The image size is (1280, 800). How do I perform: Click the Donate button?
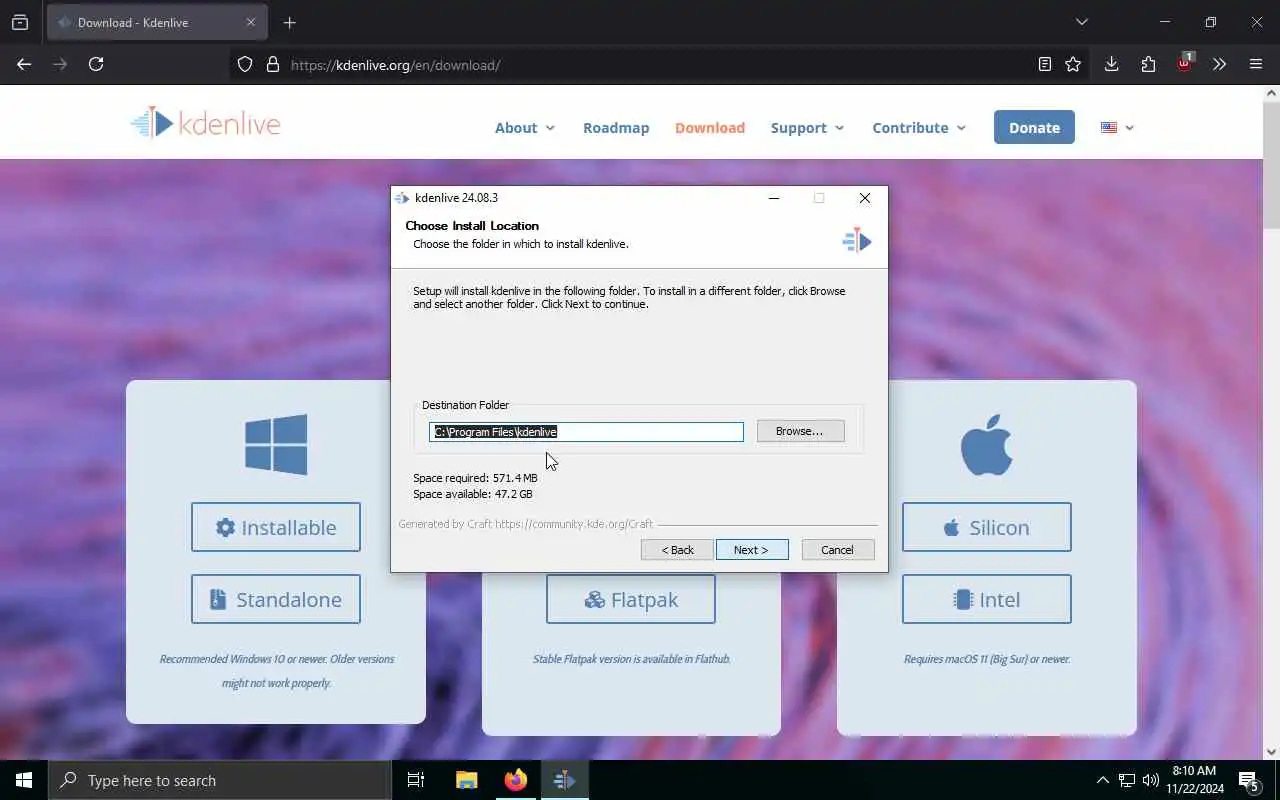pos(1034,127)
